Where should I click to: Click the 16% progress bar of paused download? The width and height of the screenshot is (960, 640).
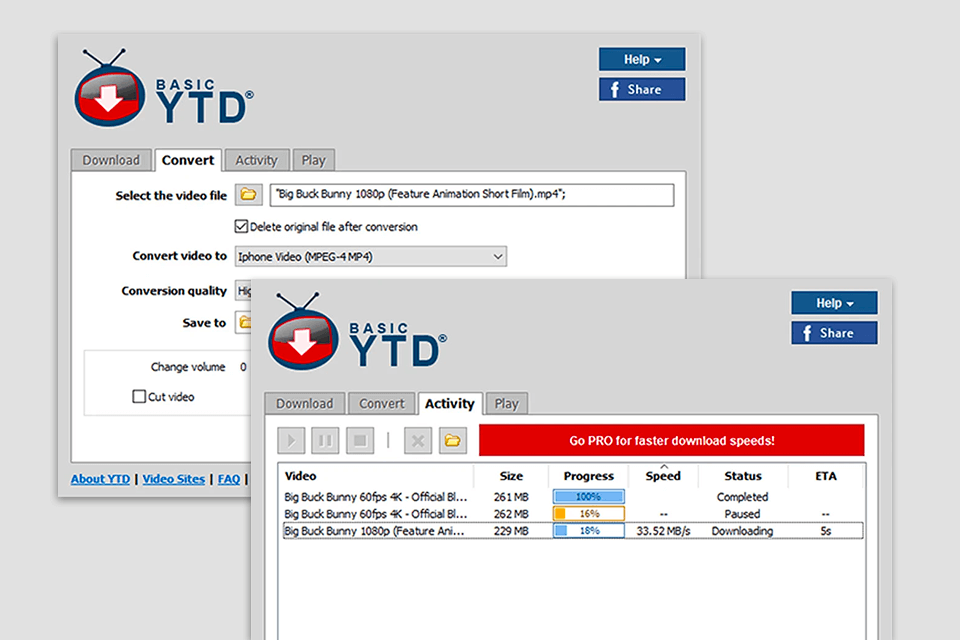588,513
